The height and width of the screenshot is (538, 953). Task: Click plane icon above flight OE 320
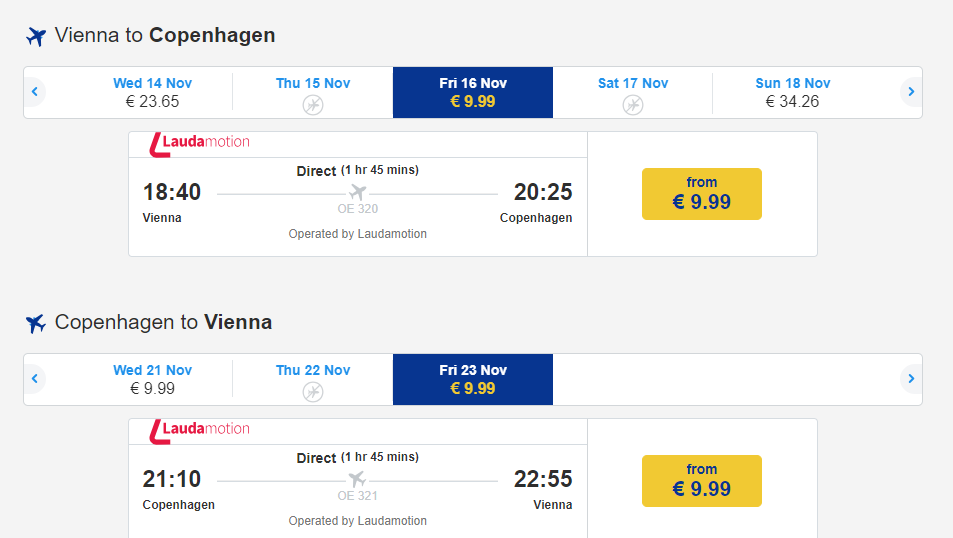(x=357, y=192)
